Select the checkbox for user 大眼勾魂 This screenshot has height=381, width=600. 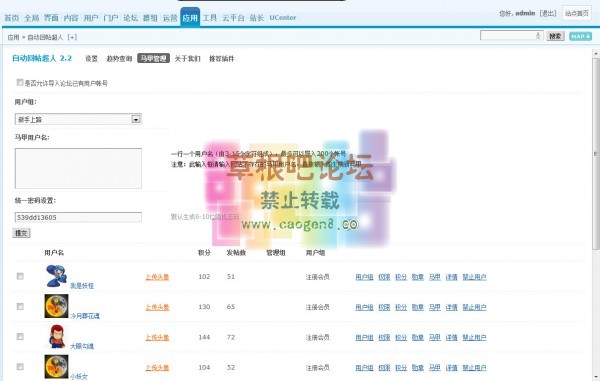[x=20, y=337]
